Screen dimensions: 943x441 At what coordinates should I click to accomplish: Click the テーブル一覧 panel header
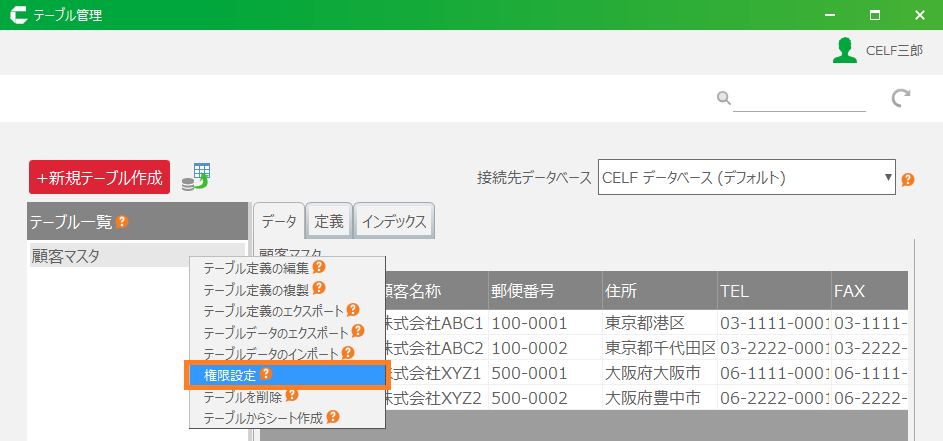click(138, 221)
